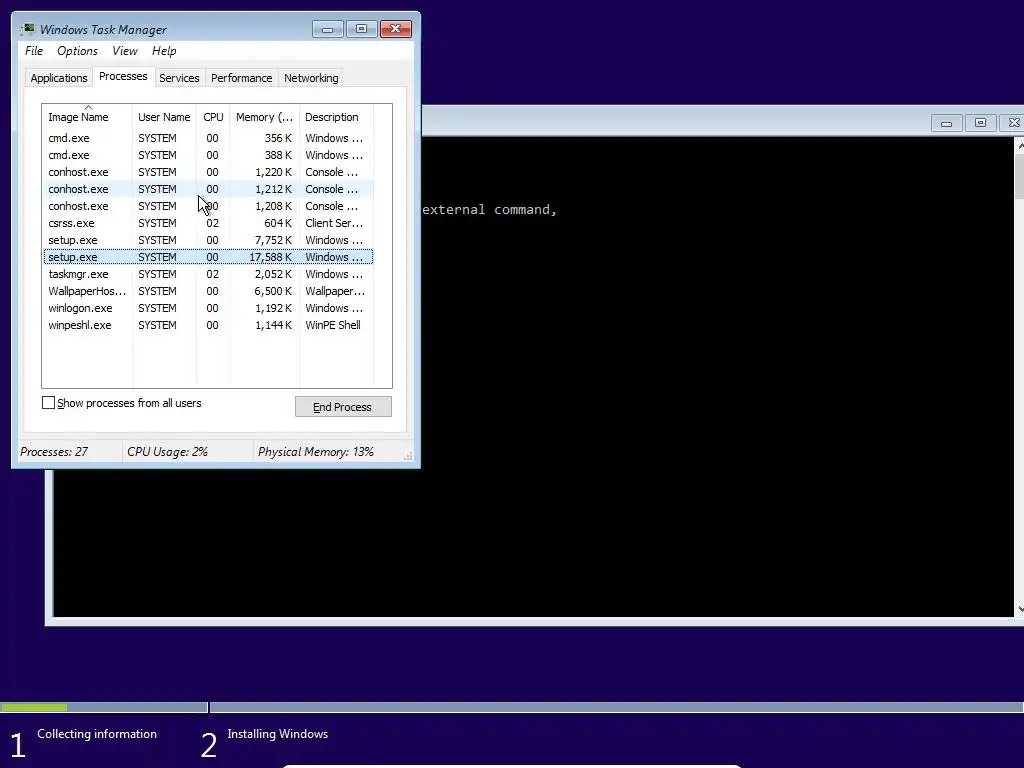The width and height of the screenshot is (1024, 768).
Task: Click Task Manager resize grip corner
Action: point(408,456)
